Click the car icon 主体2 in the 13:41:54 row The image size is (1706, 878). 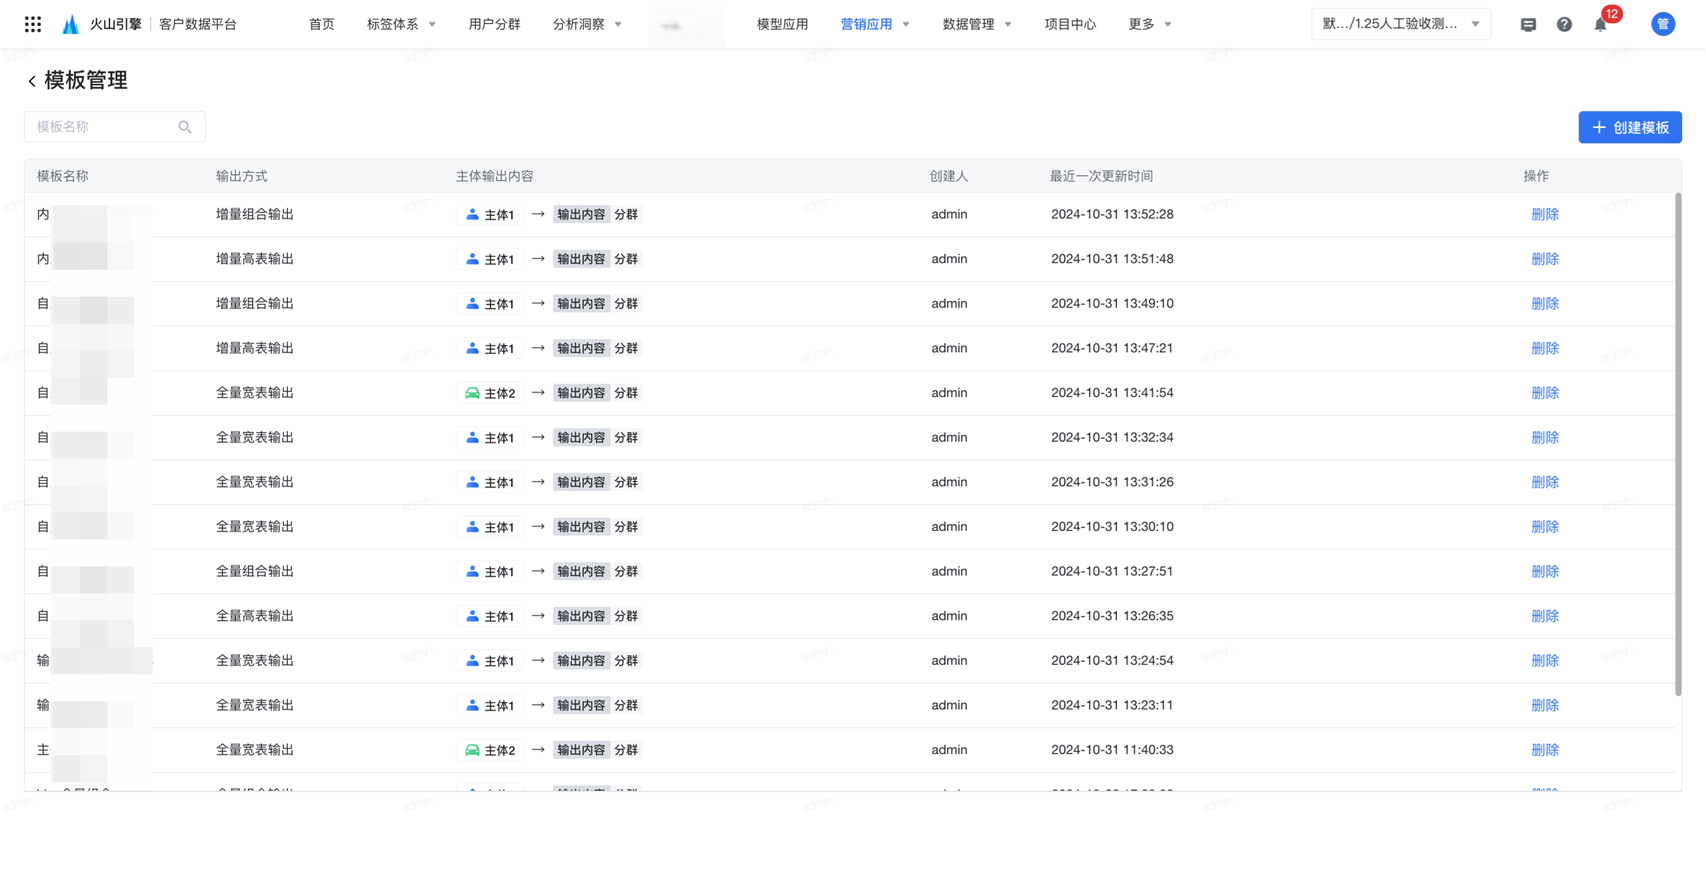coord(472,393)
